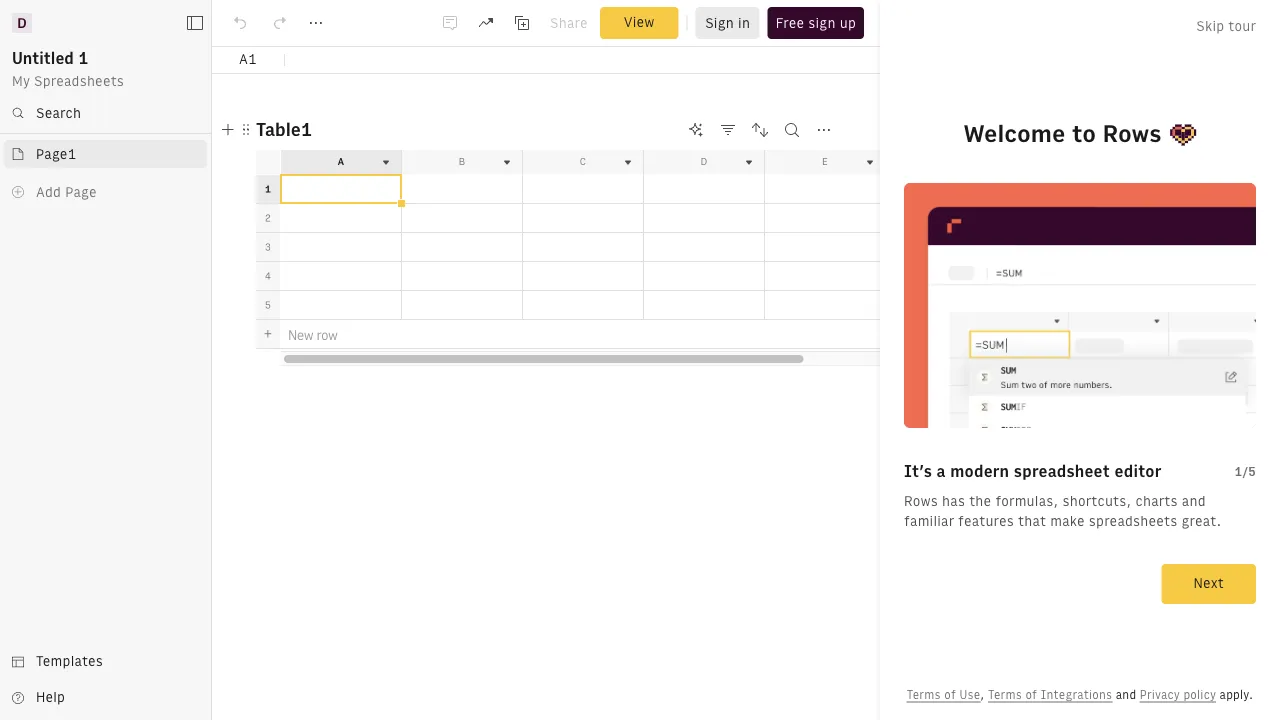The height and width of the screenshot is (720, 1280).
Task: Click the plus icon by New row
Action: coord(268,334)
